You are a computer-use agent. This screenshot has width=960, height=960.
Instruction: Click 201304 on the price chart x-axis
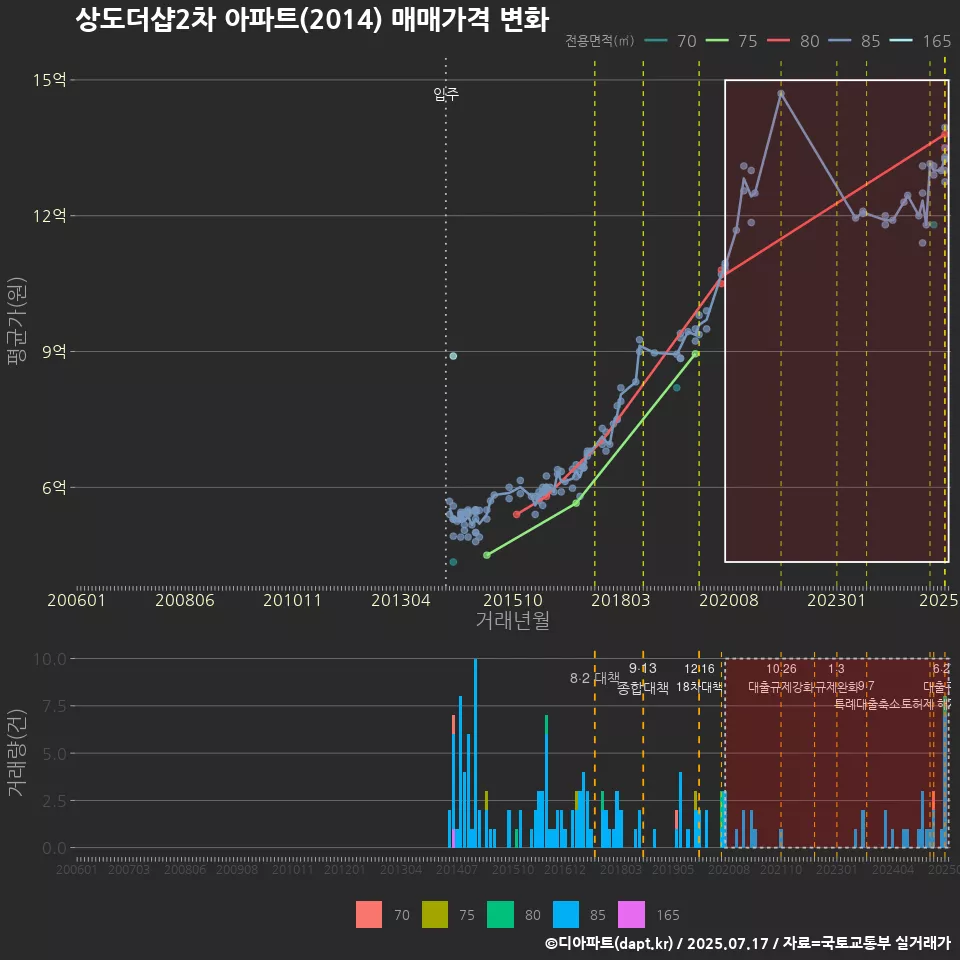click(x=400, y=600)
